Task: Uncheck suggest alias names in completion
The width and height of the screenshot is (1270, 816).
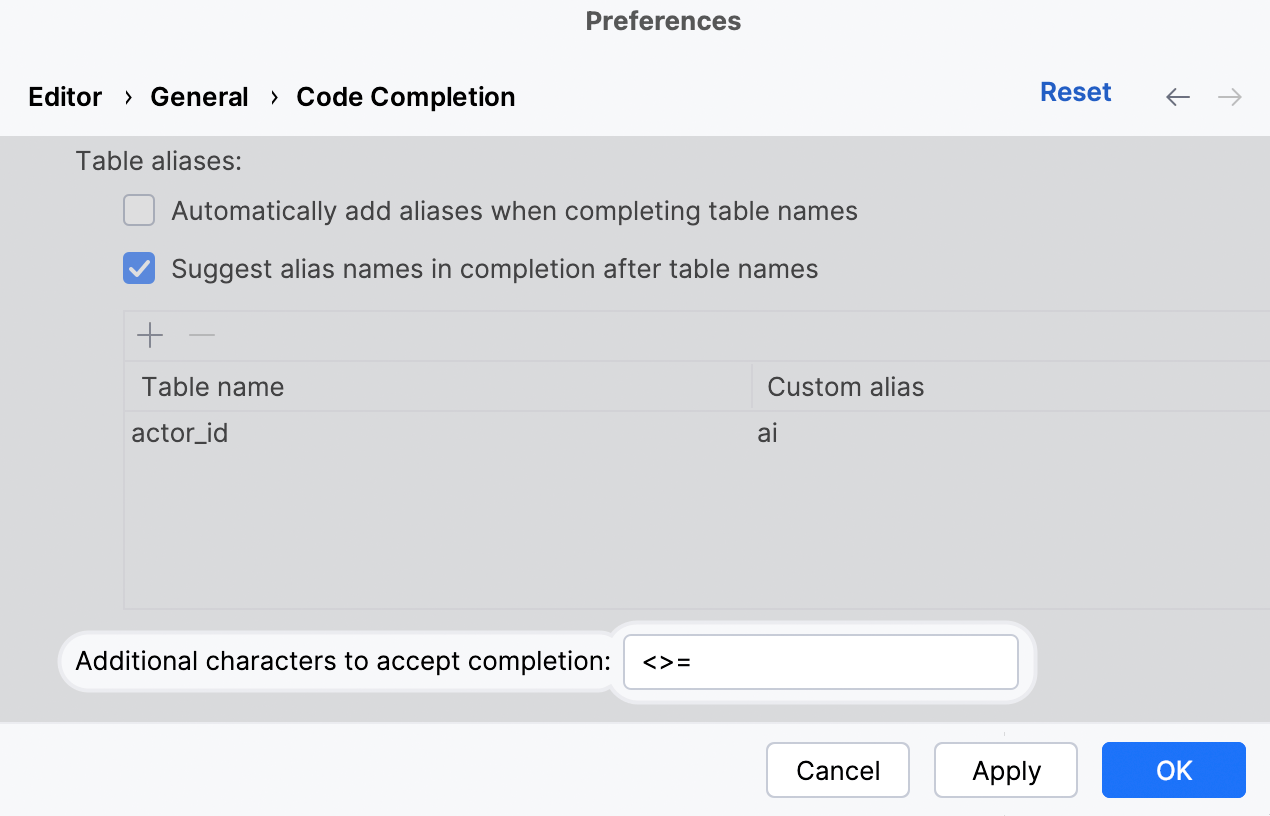Action: [x=139, y=269]
